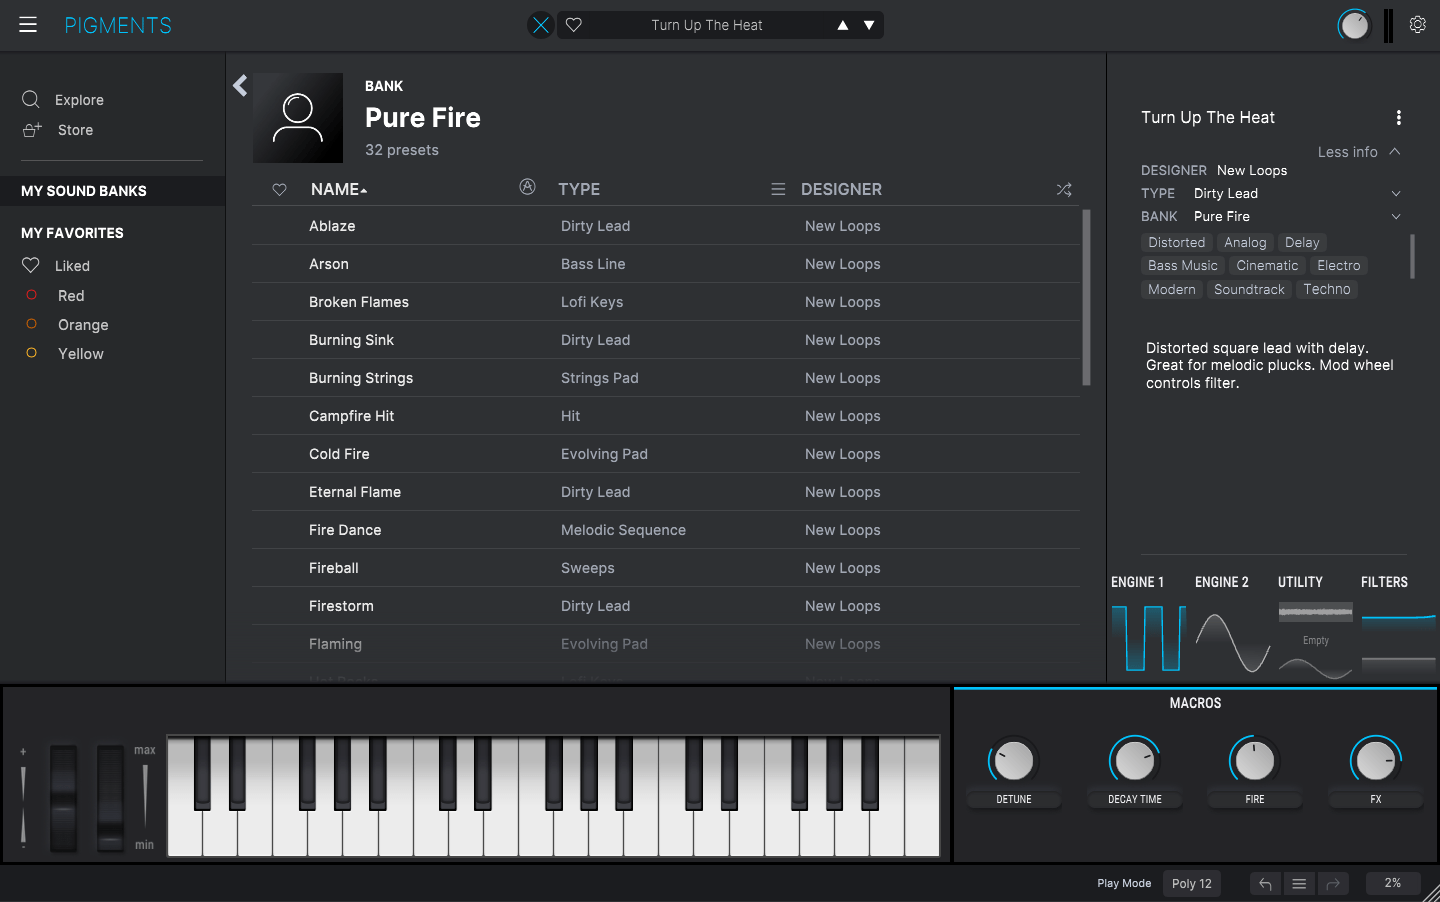Open the settings gear

tap(1417, 24)
